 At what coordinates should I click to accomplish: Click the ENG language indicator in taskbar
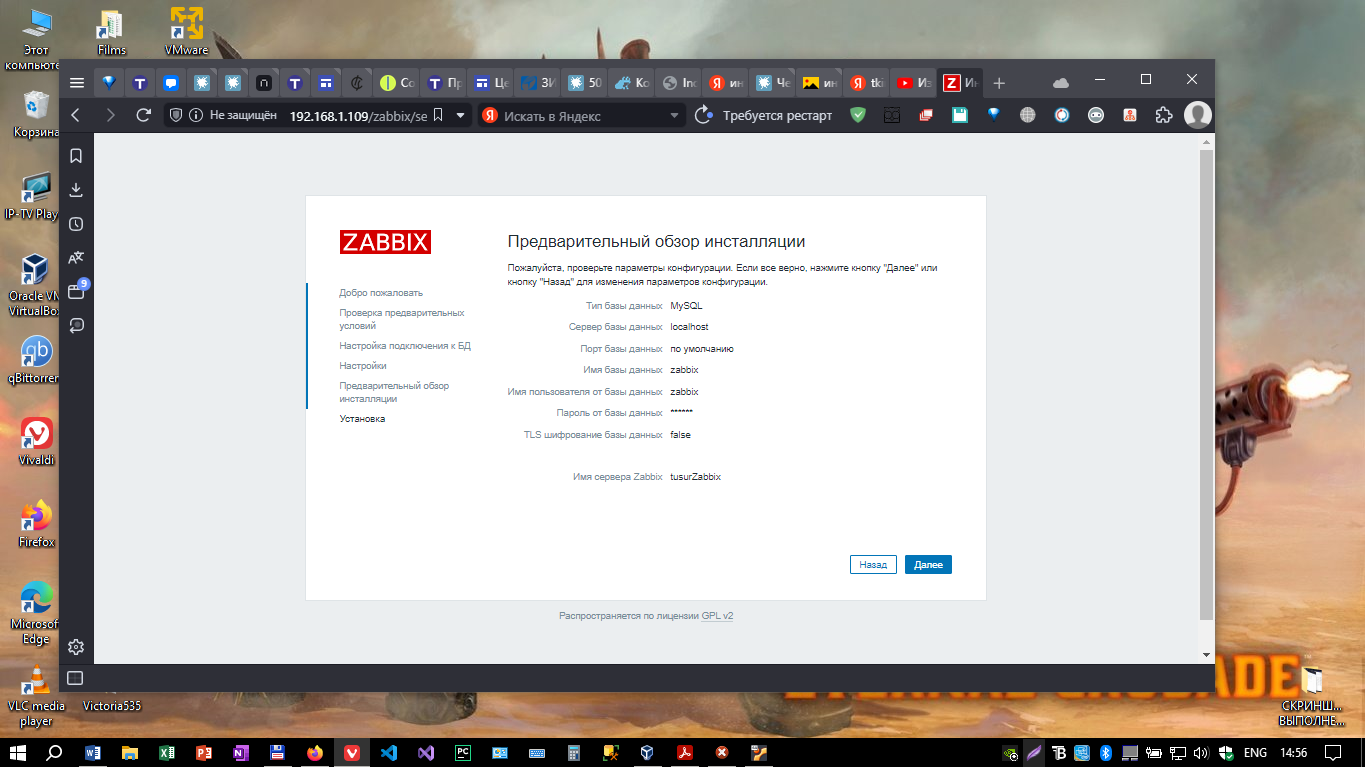tap(1255, 752)
